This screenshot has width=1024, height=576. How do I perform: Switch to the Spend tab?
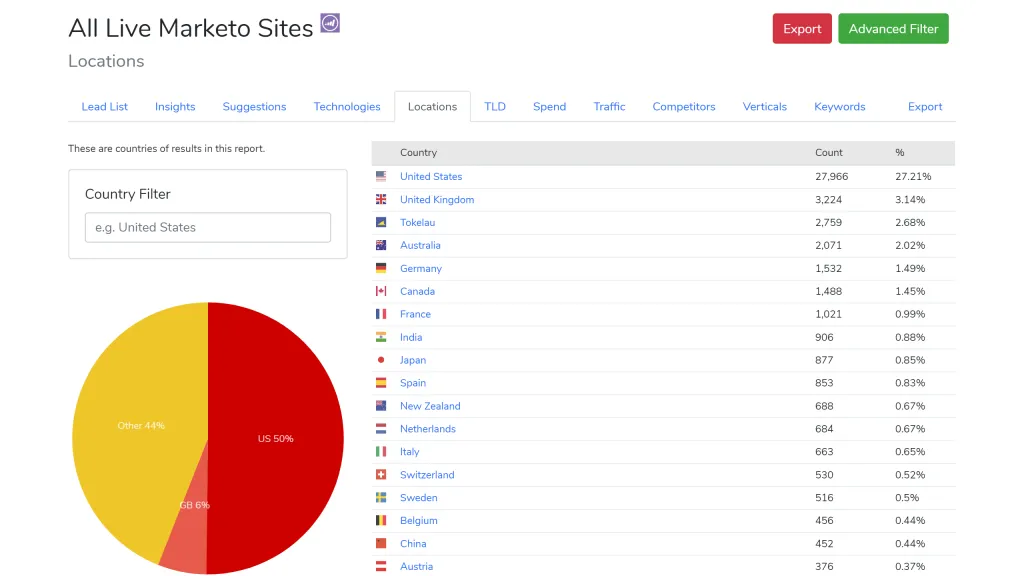tap(549, 106)
